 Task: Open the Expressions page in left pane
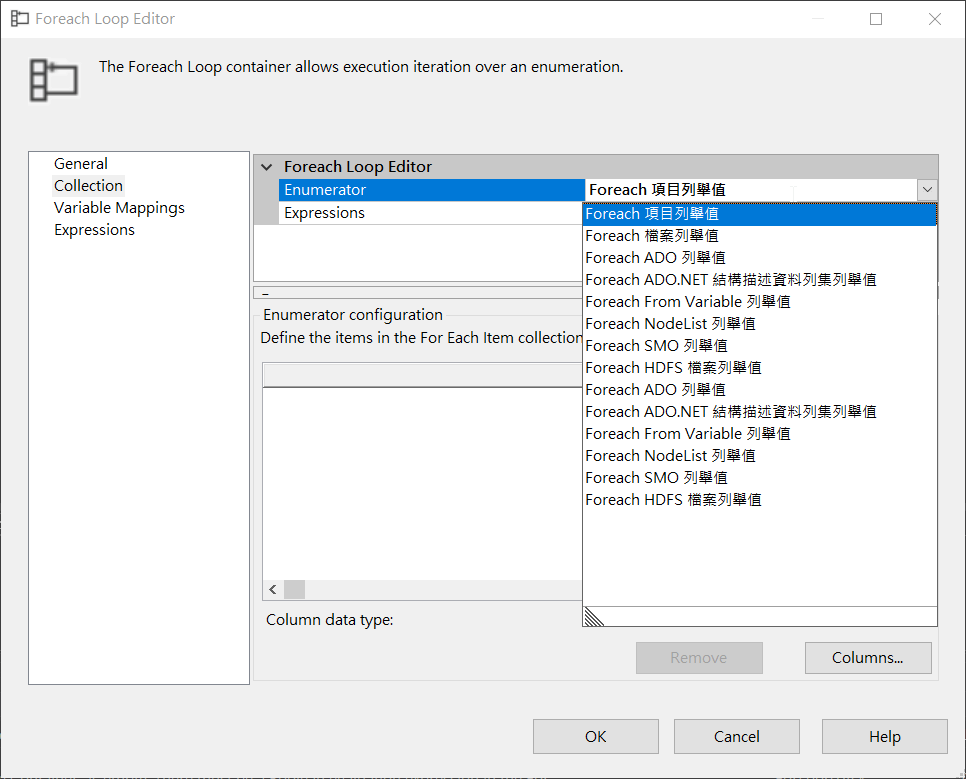pyautogui.click(x=94, y=230)
